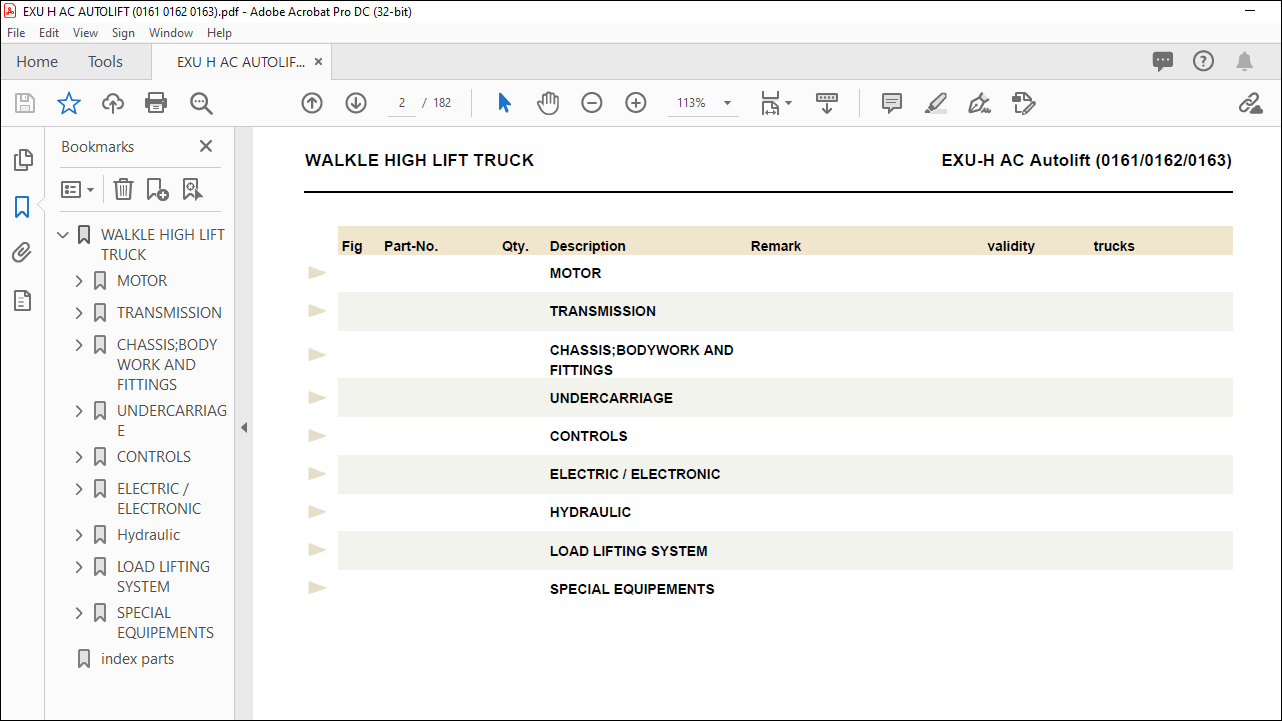Choose the Selection arrow tool

(504, 103)
